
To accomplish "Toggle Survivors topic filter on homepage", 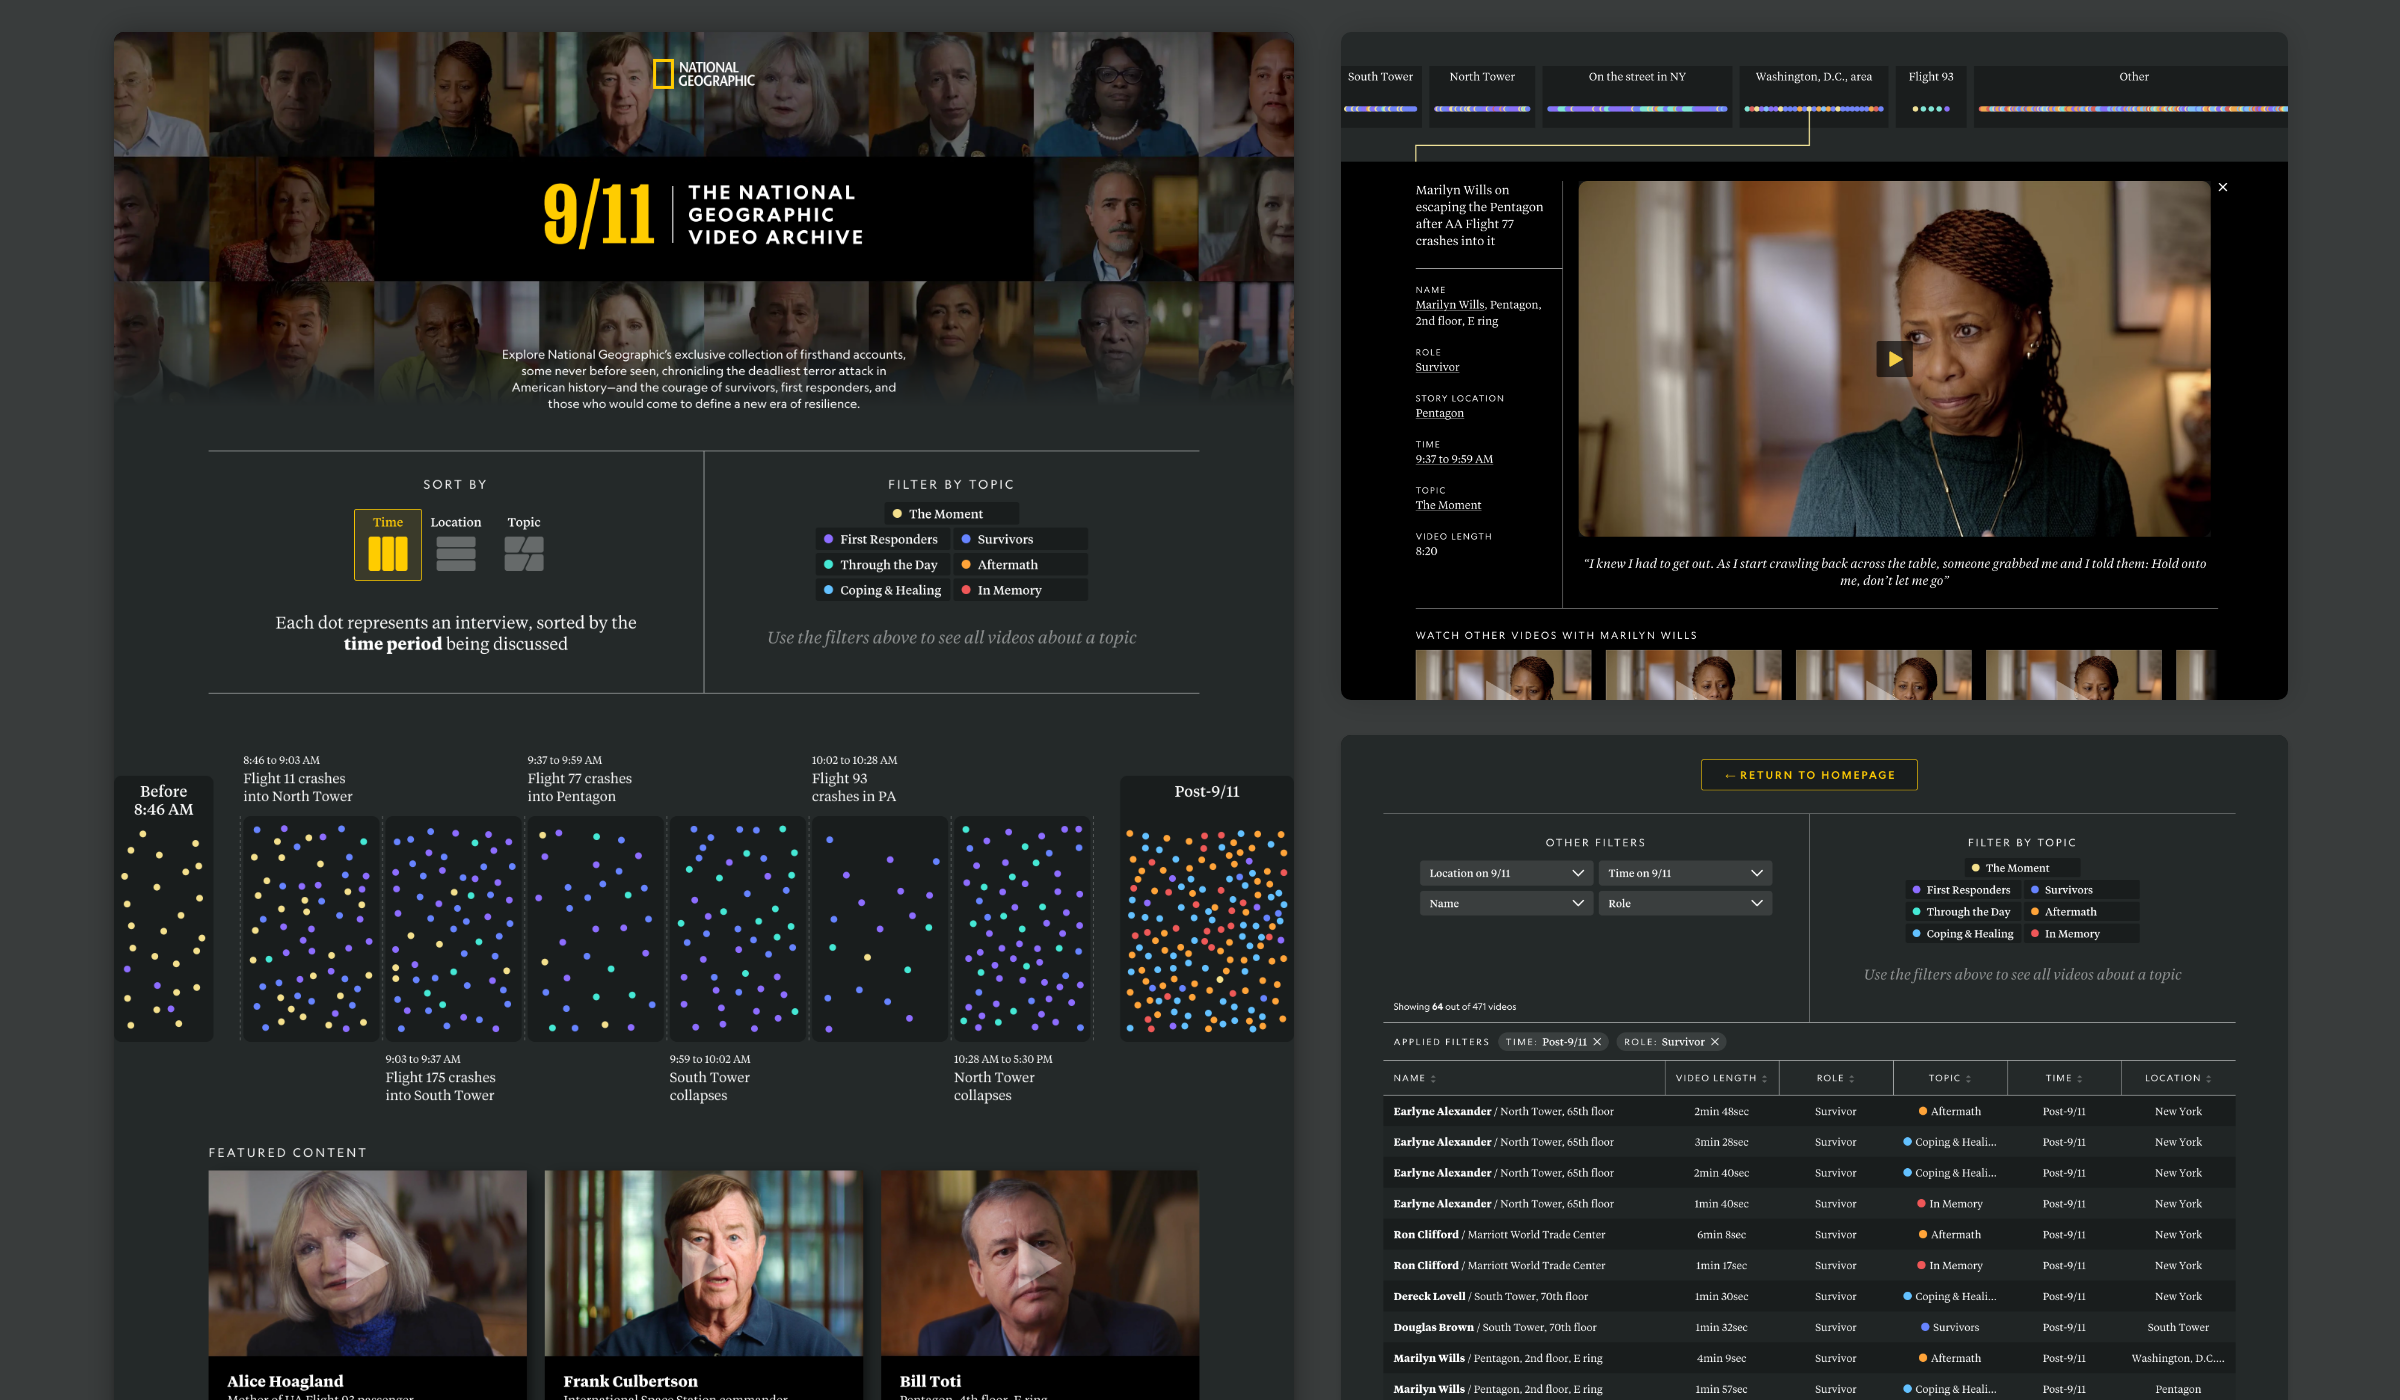I will 1020,539.
